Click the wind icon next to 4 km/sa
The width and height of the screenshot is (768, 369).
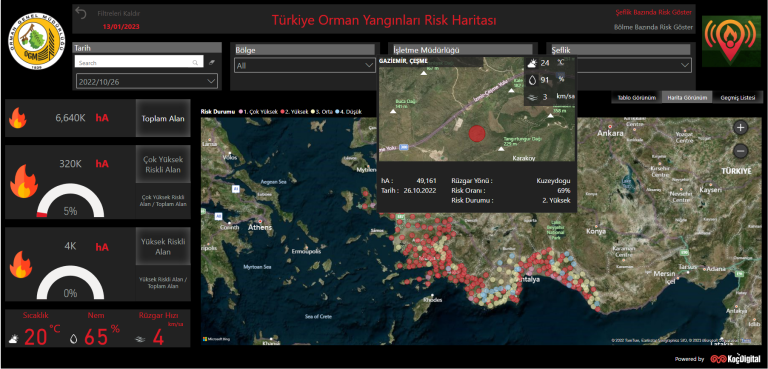click(x=141, y=339)
